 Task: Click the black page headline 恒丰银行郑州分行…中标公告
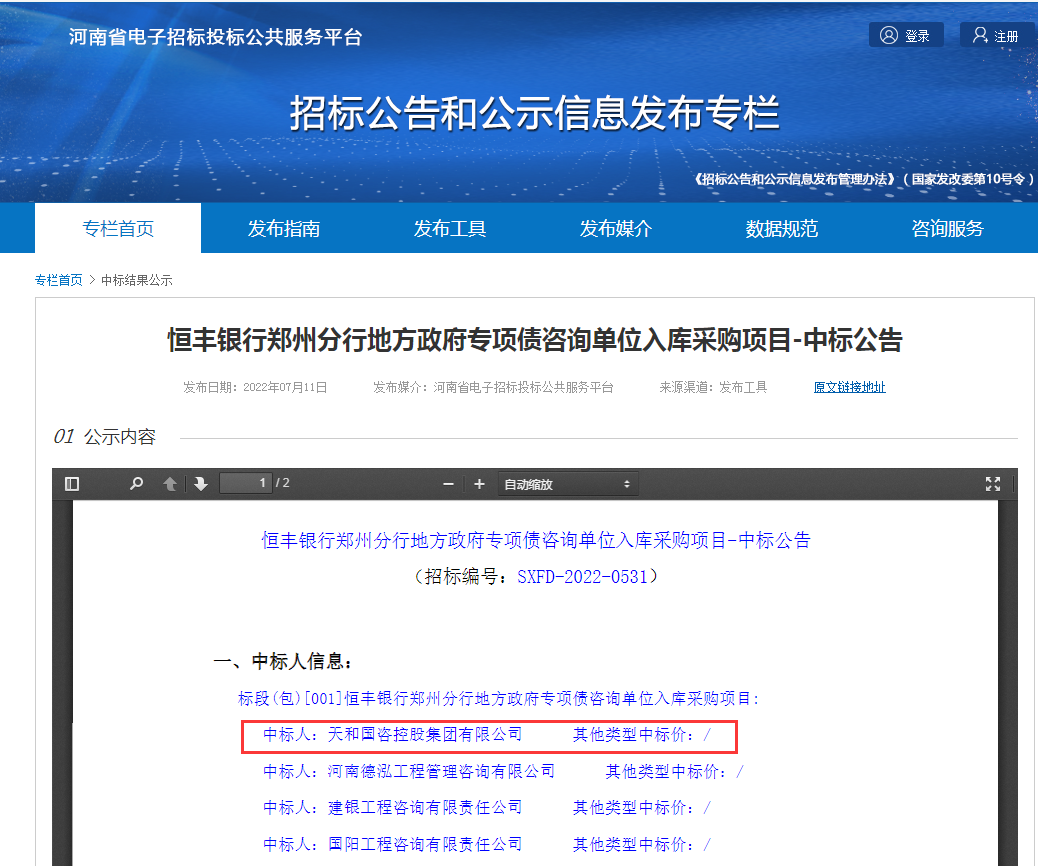coord(535,340)
